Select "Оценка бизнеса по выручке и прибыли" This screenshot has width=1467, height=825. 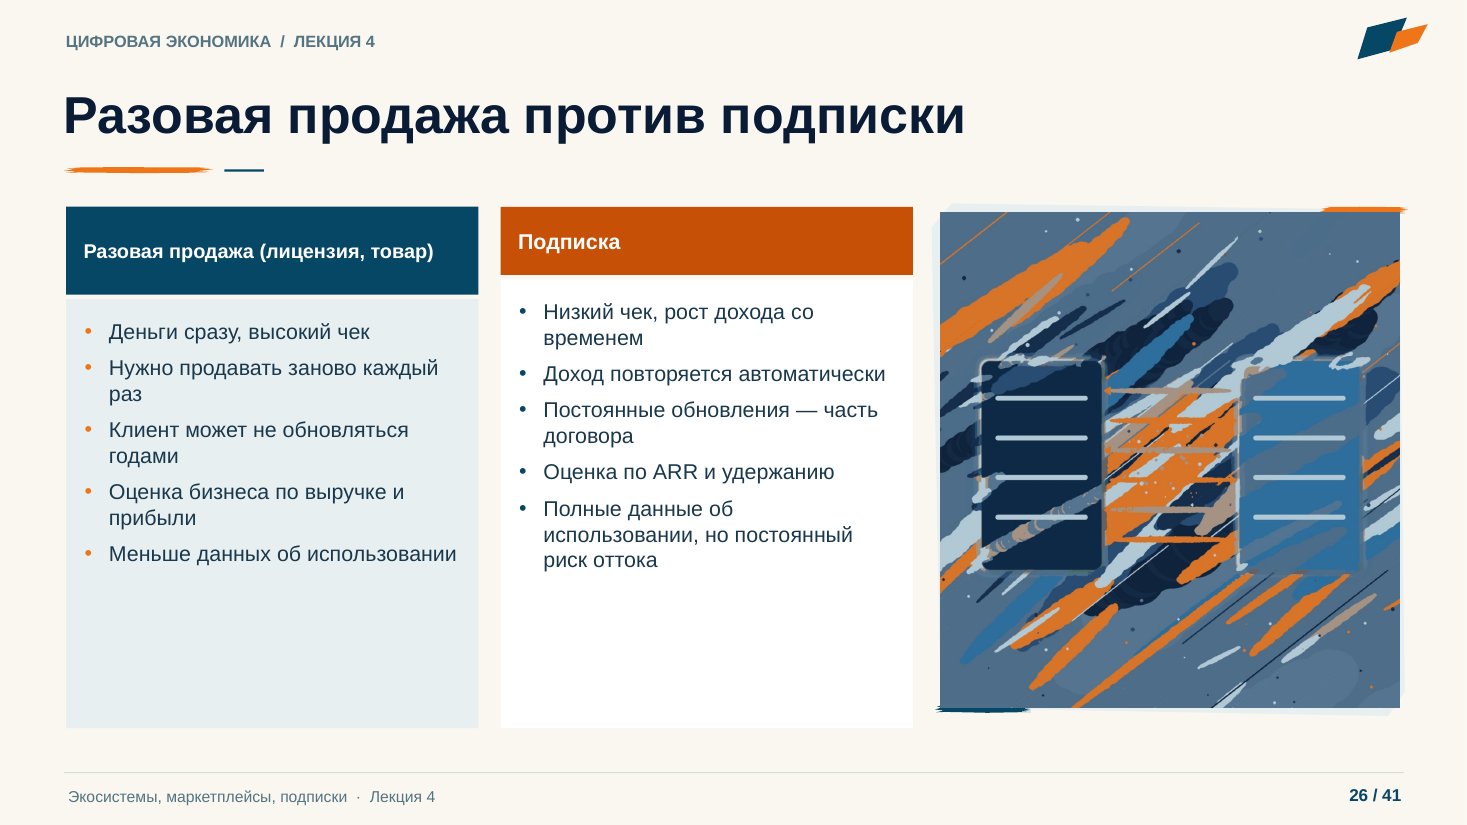(x=256, y=505)
